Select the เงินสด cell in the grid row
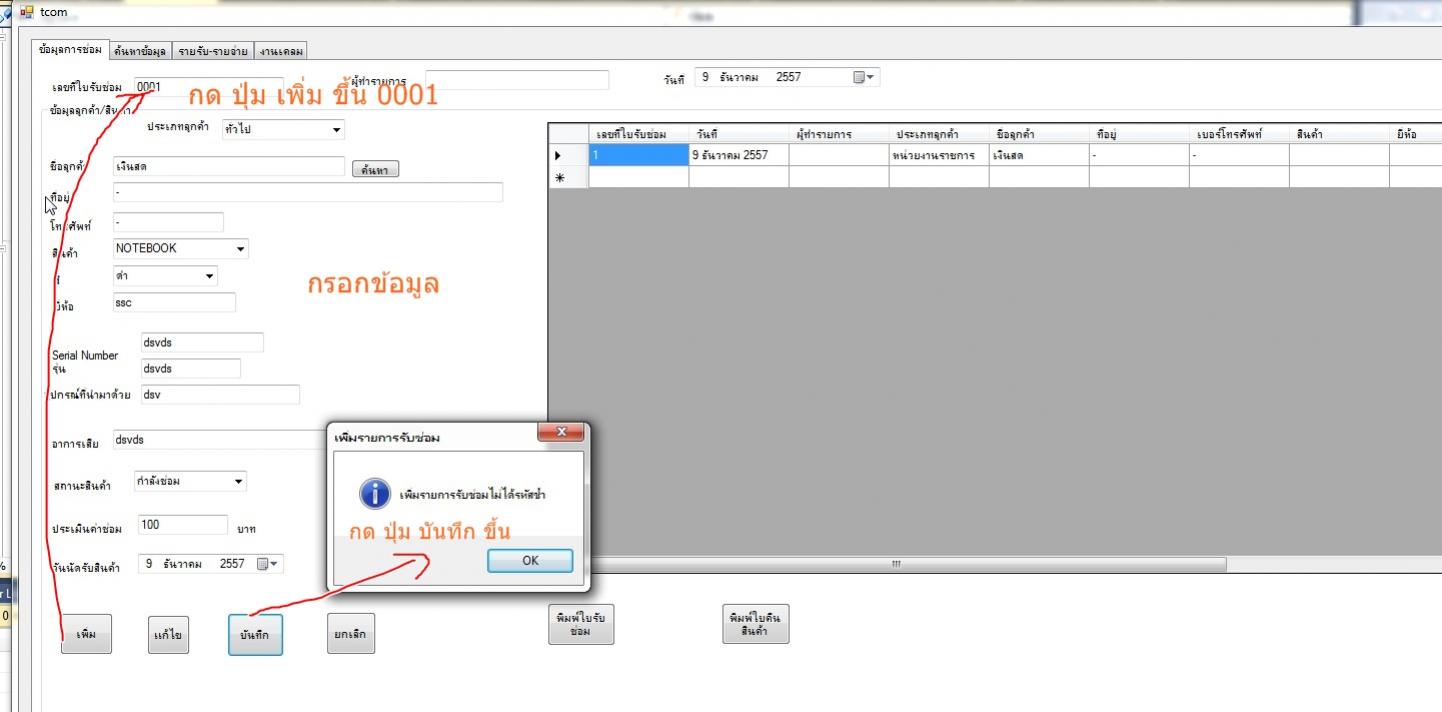The width and height of the screenshot is (1442, 712). [x=1038, y=155]
